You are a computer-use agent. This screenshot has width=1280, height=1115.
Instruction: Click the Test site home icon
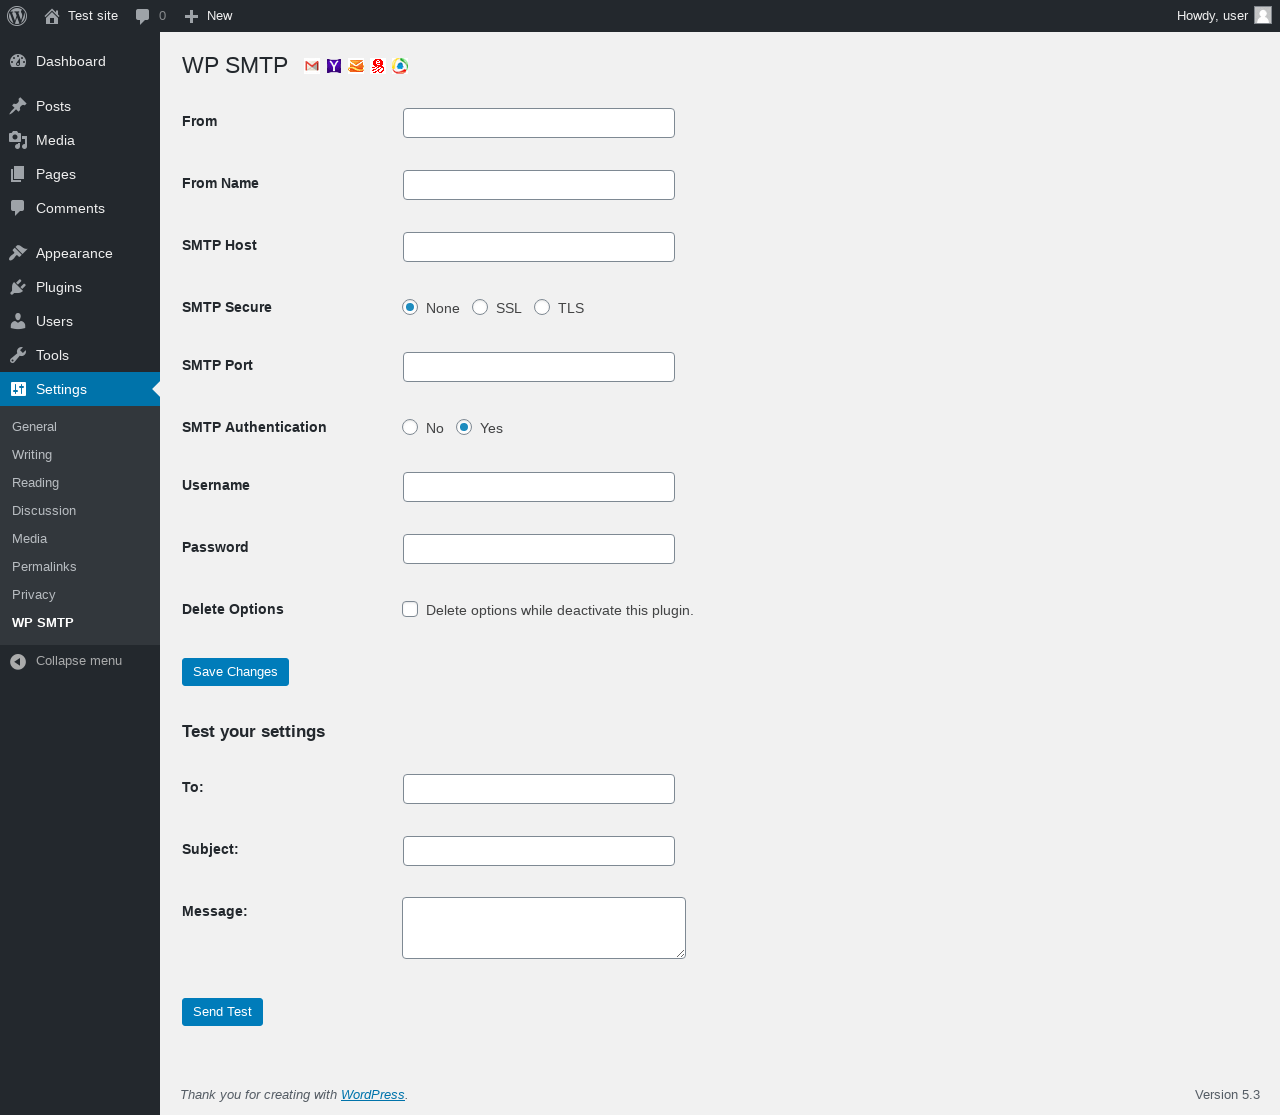click(x=52, y=16)
